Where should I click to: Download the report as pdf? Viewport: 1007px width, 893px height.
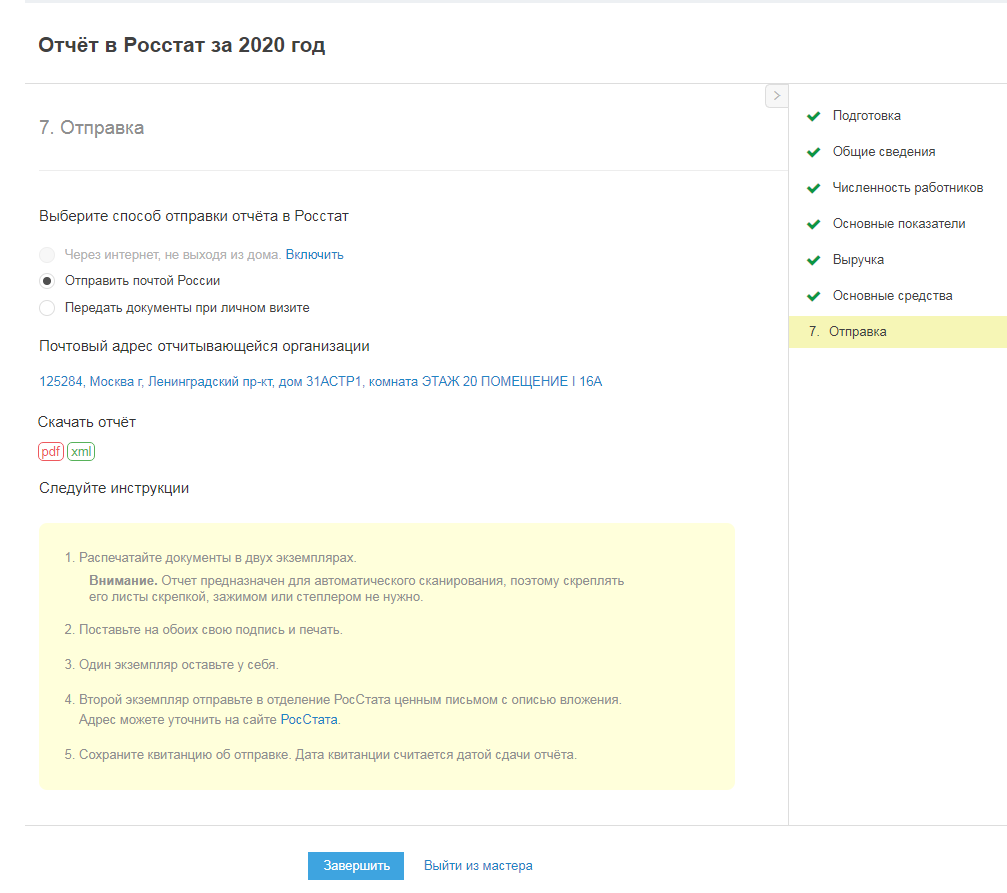click(51, 452)
